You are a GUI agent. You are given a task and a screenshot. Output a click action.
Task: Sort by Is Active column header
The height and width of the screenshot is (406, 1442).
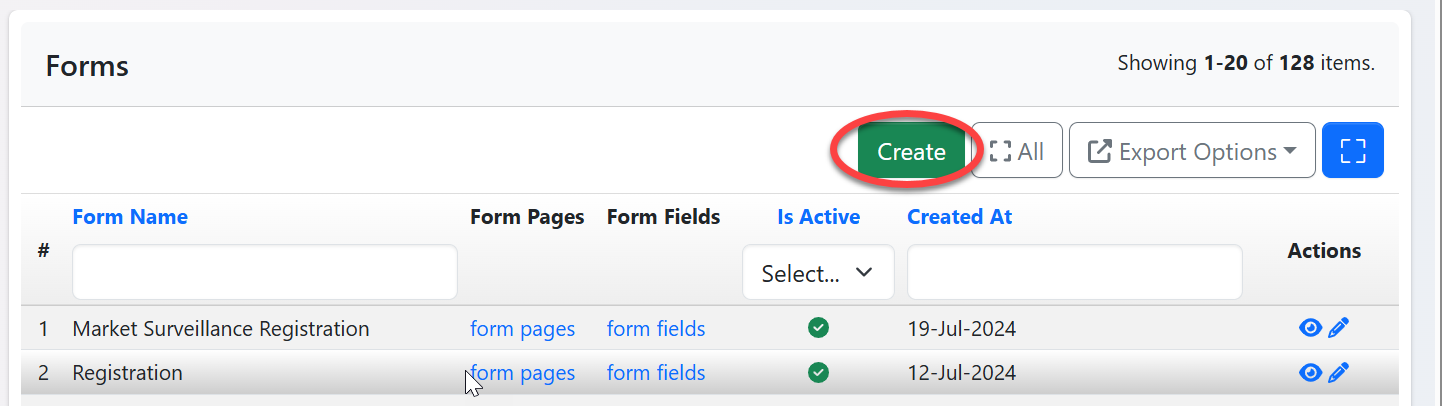[x=818, y=217]
